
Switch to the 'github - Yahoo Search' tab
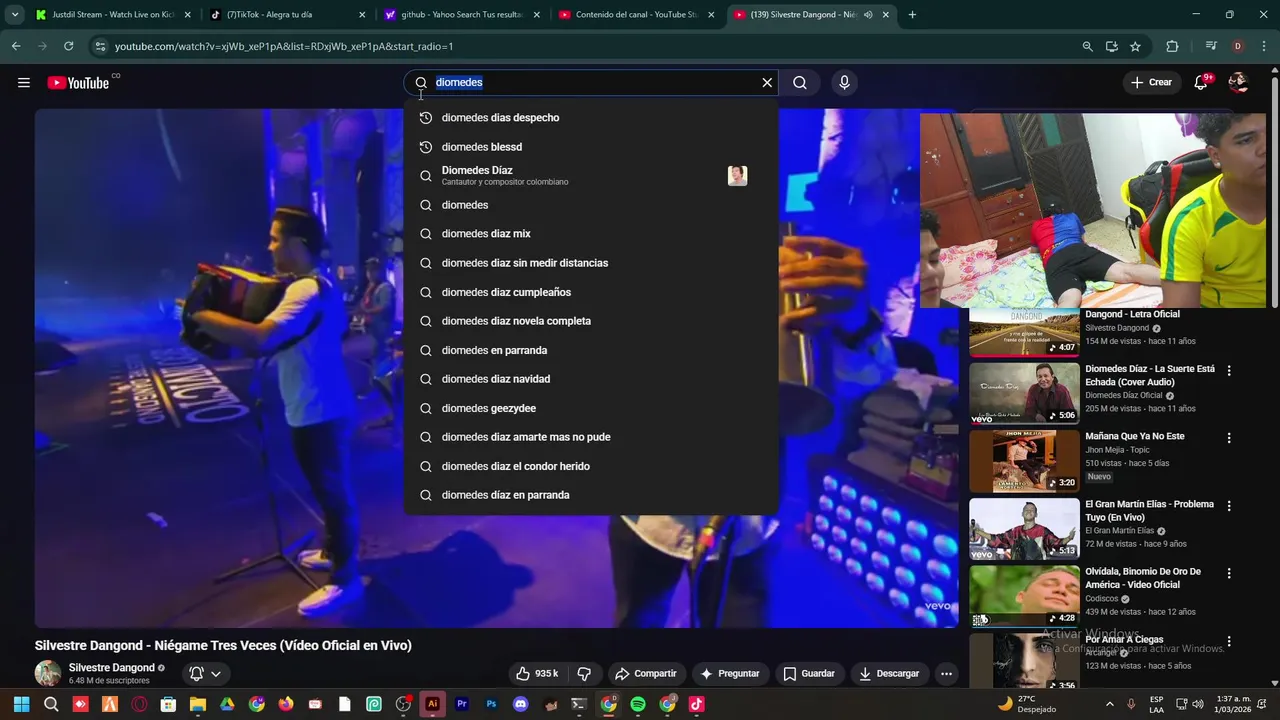tap(461, 15)
